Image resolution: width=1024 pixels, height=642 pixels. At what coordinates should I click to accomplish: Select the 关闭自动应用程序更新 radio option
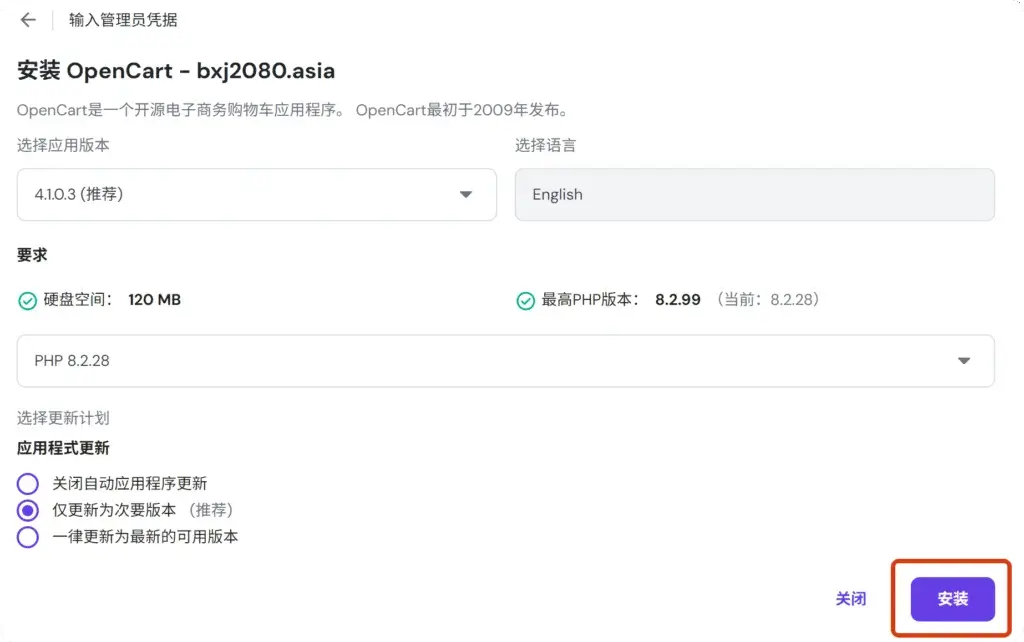pyautogui.click(x=28, y=484)
